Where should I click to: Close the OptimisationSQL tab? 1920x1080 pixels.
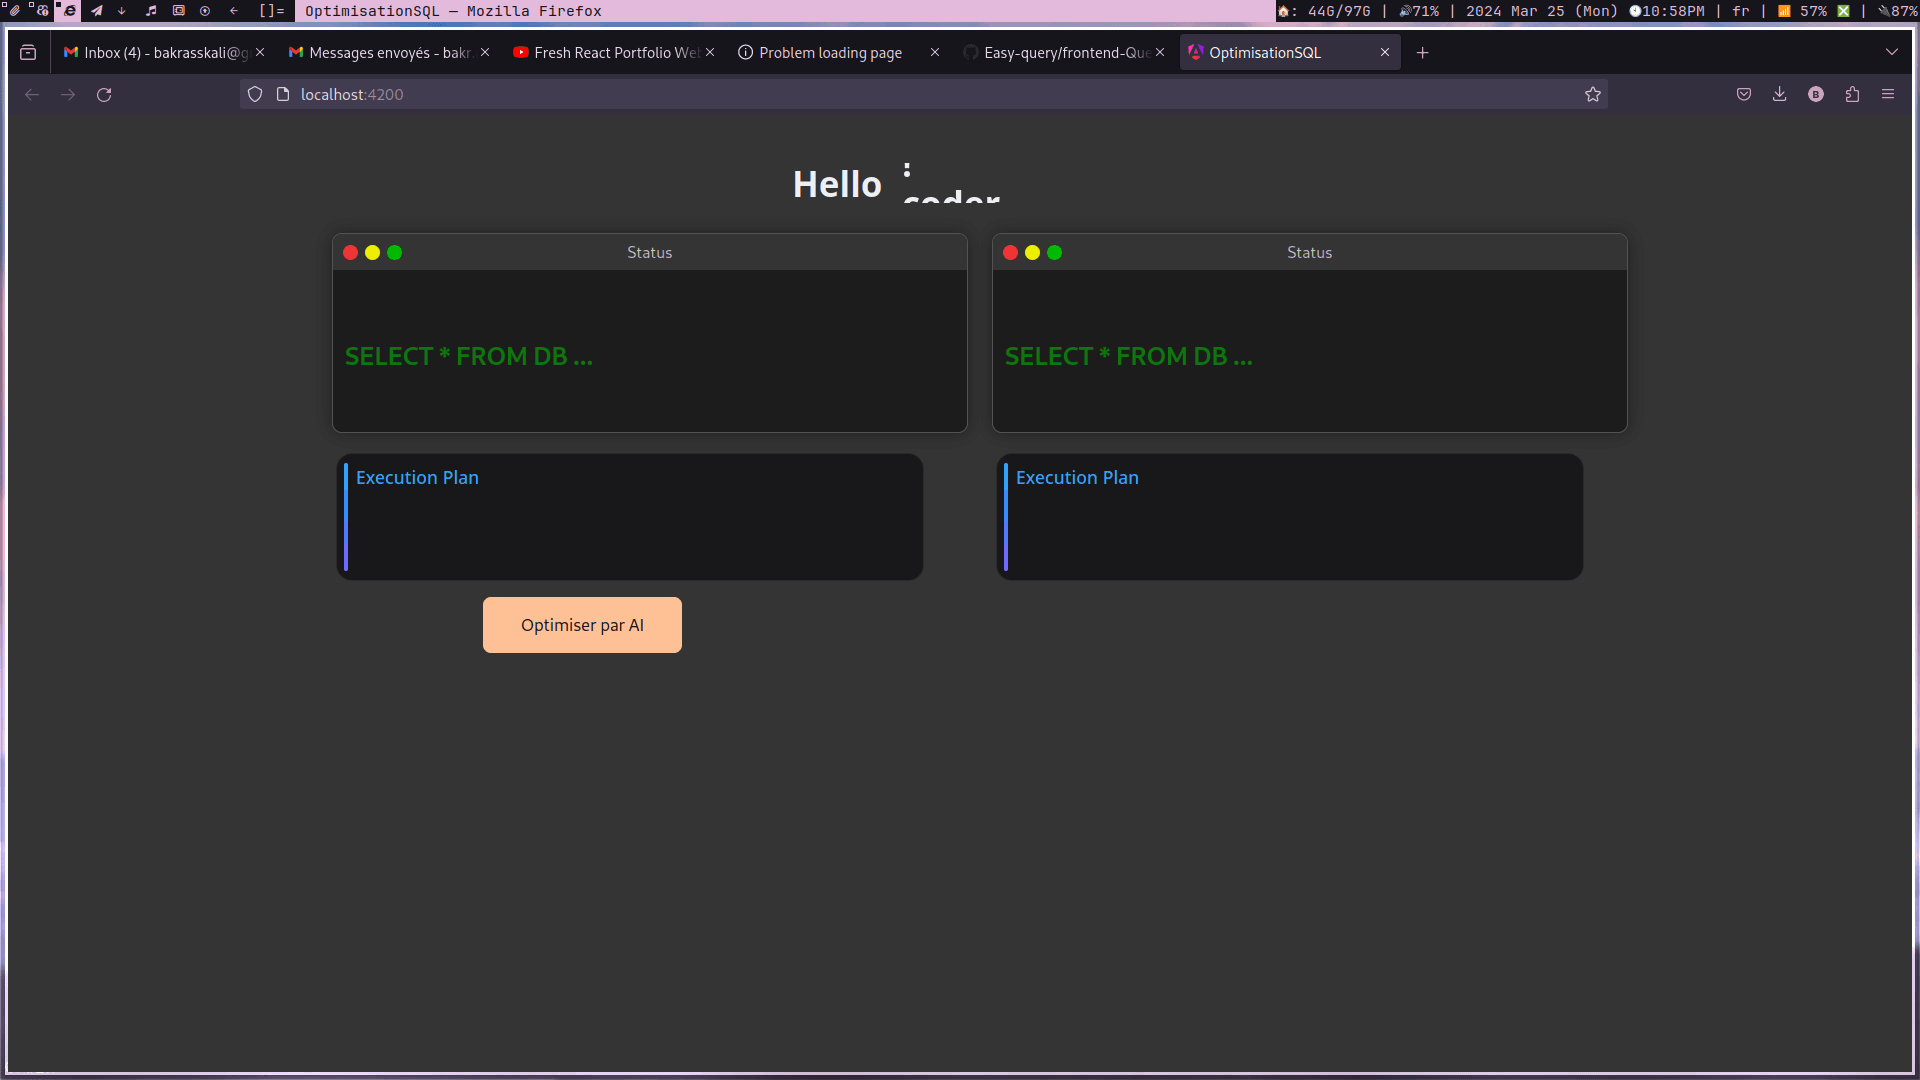pos(1385,52)
